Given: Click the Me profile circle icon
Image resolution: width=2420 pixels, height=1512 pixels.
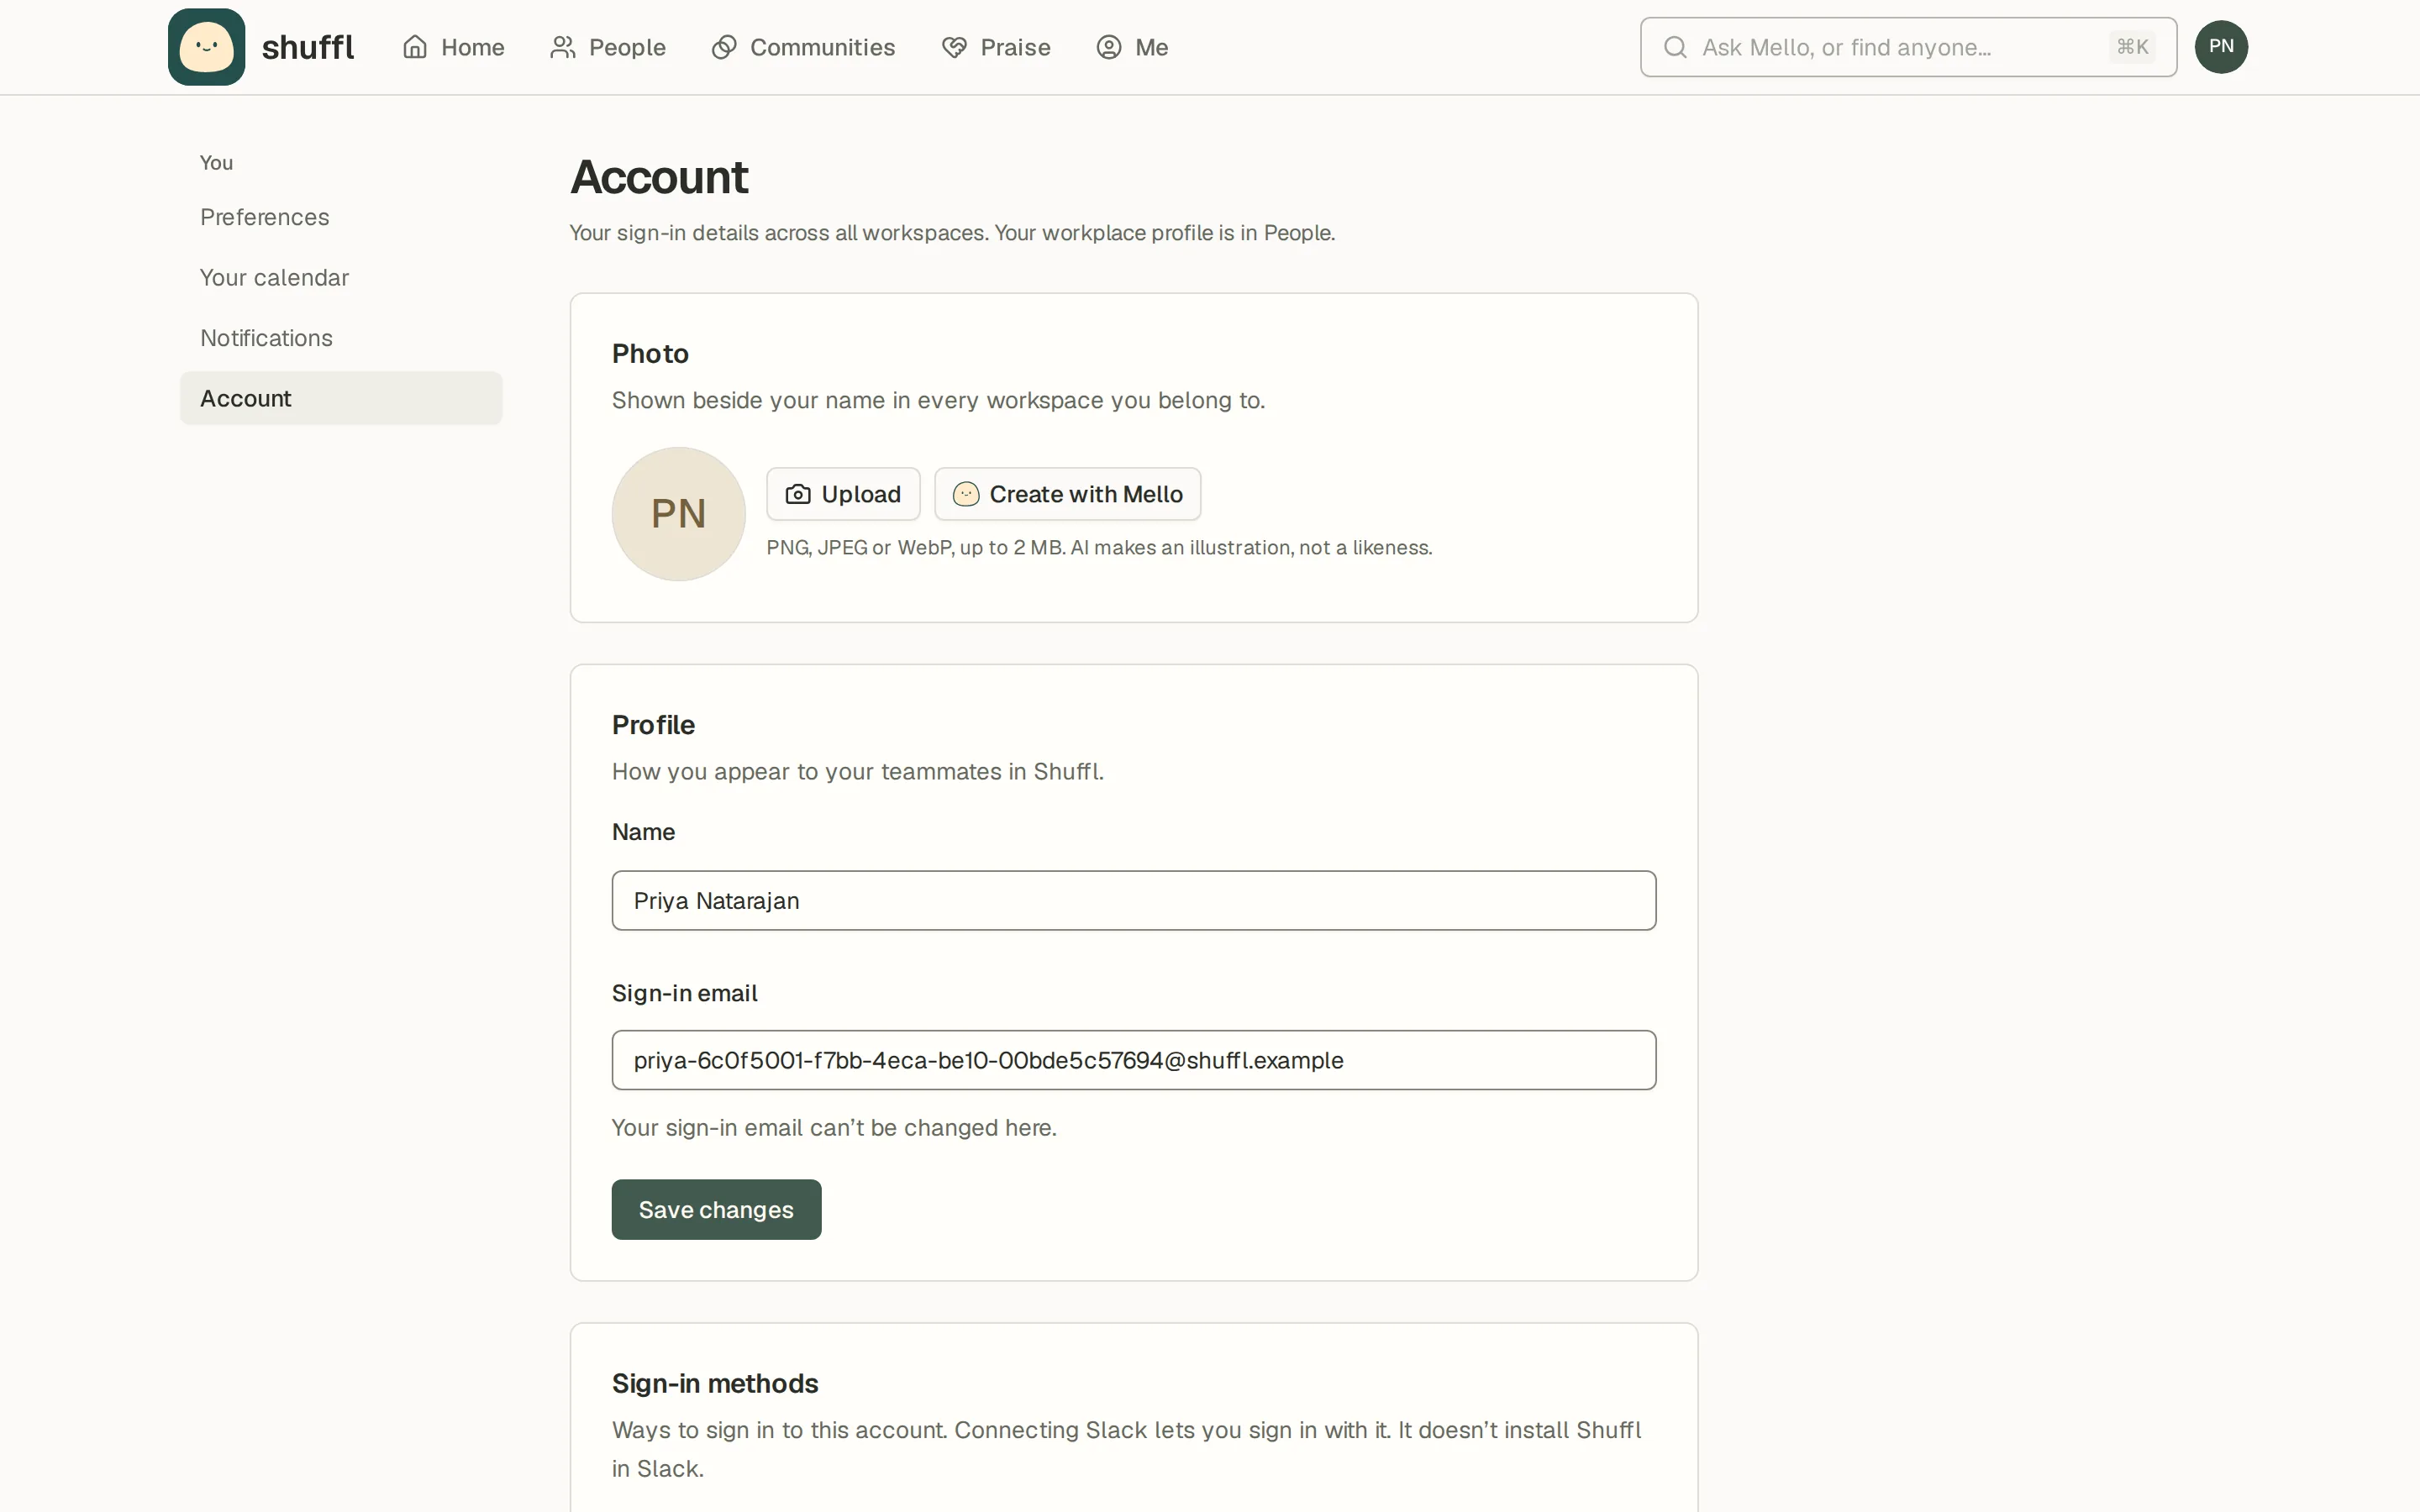Looking at the screenshot, I should click(1108, 47).
